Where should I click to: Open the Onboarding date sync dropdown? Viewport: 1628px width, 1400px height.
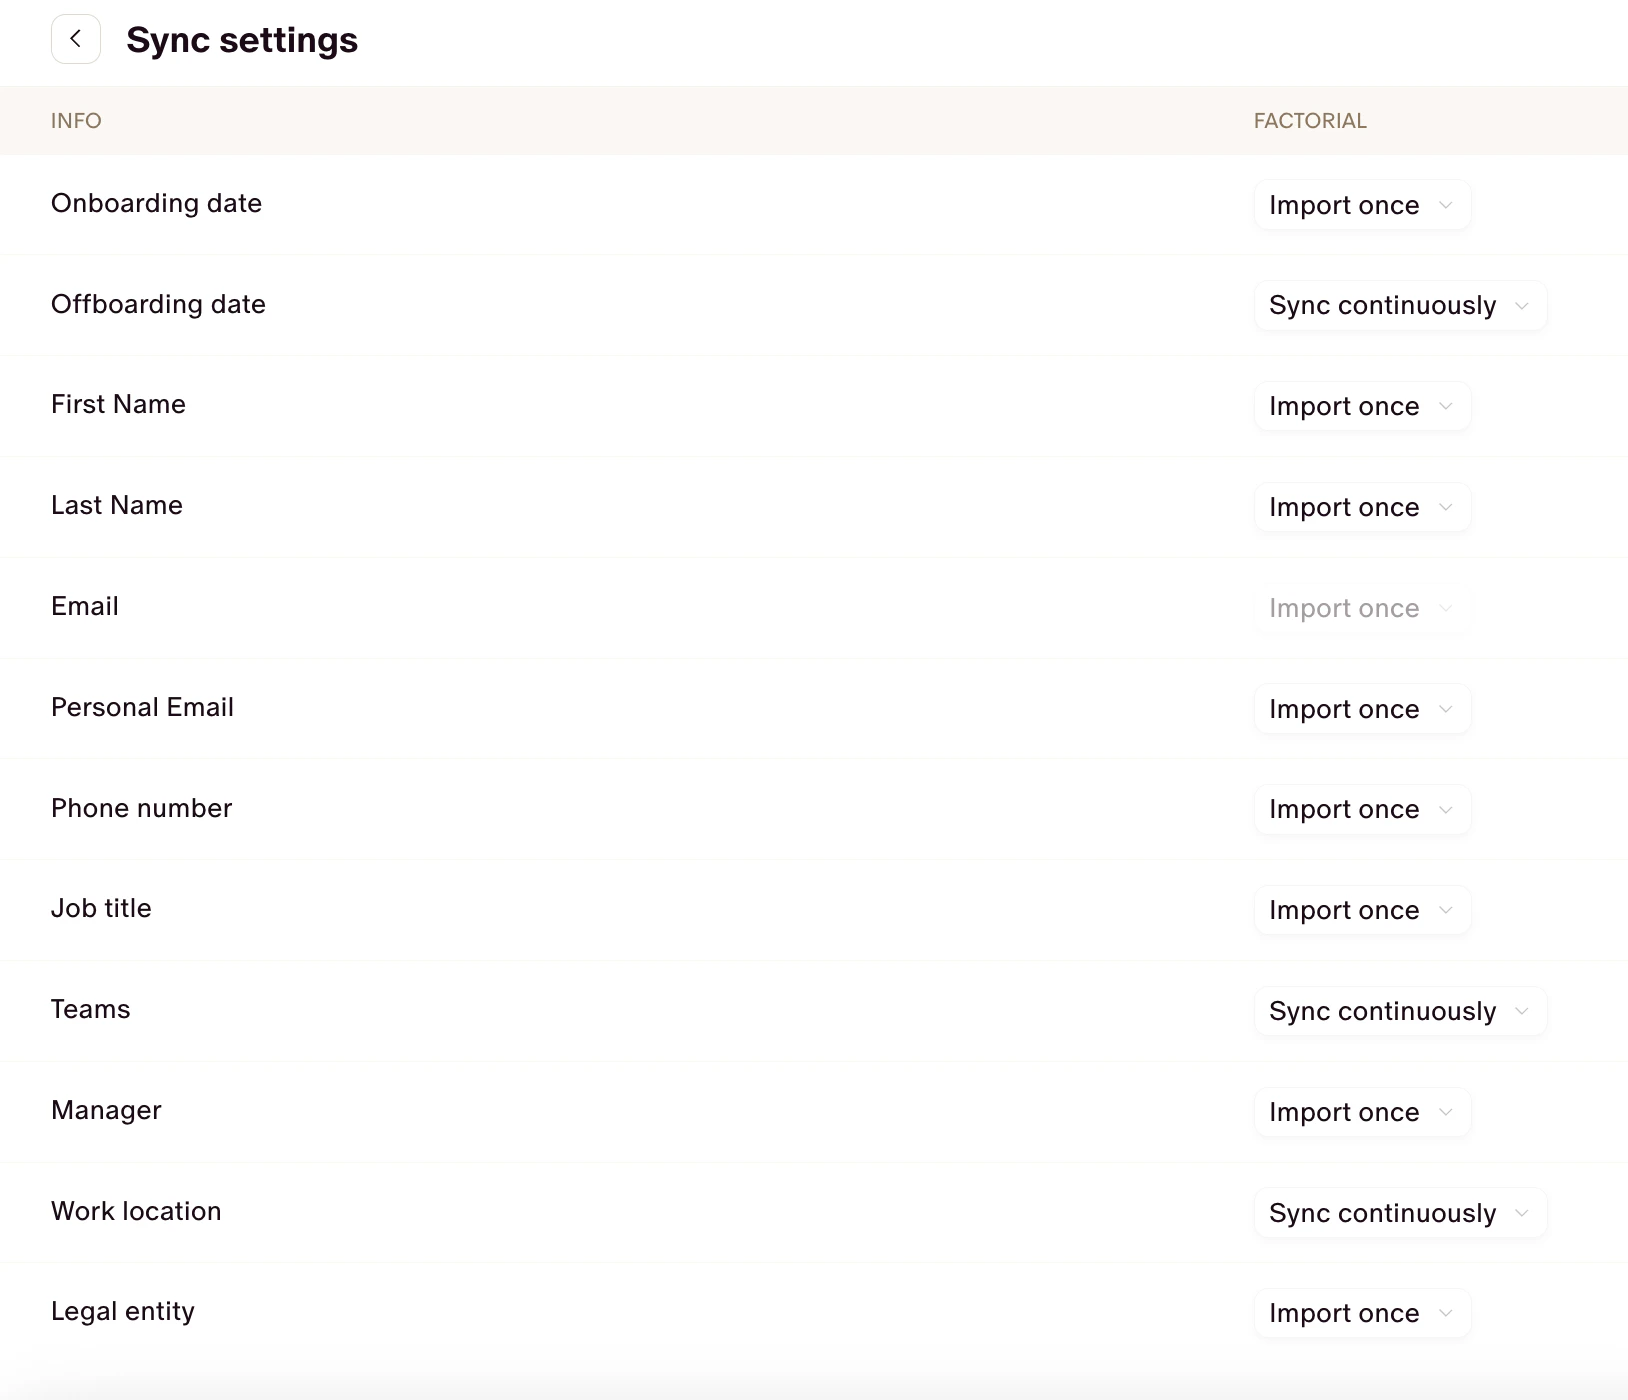coord(1361,205)
